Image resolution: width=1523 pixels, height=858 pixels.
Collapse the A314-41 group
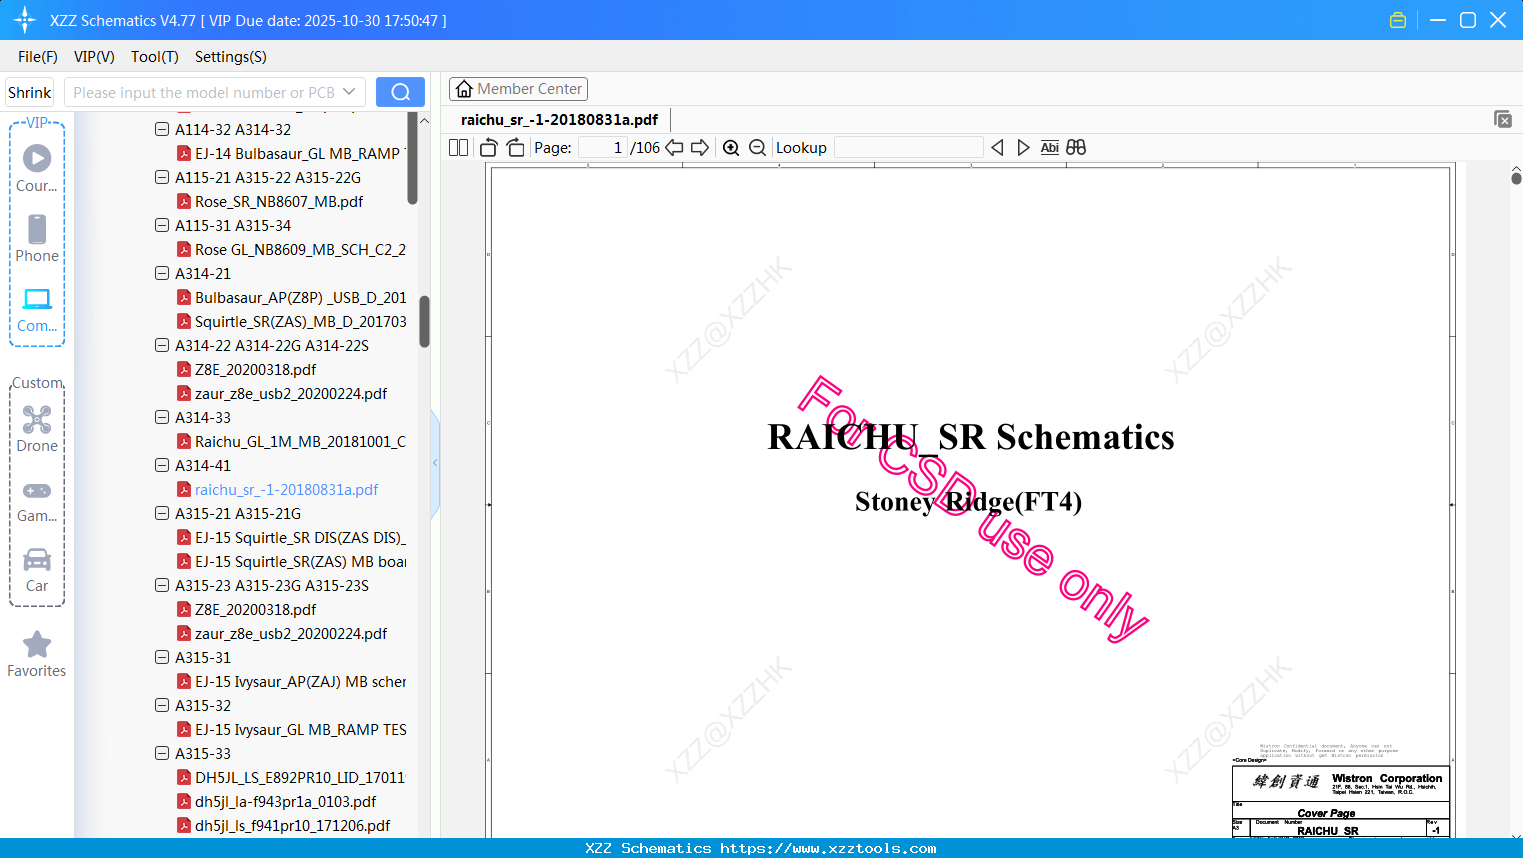162,465
